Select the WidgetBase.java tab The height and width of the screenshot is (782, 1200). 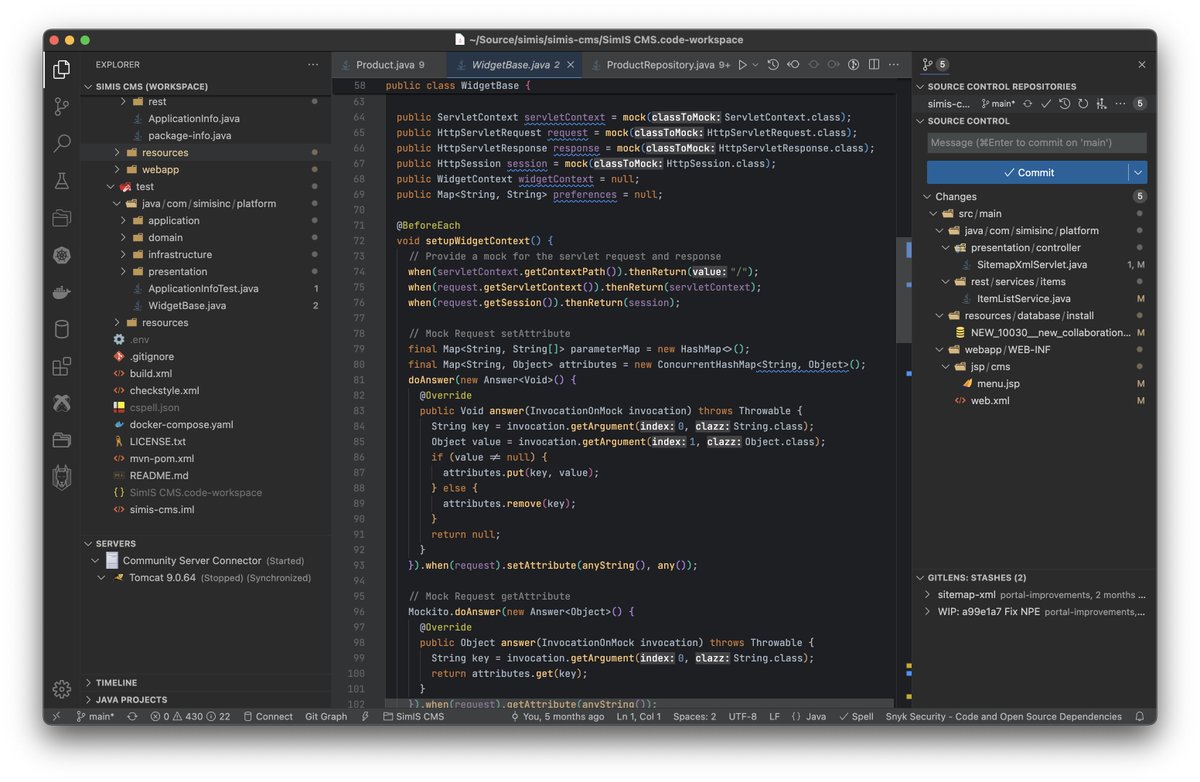coord(514,65)
